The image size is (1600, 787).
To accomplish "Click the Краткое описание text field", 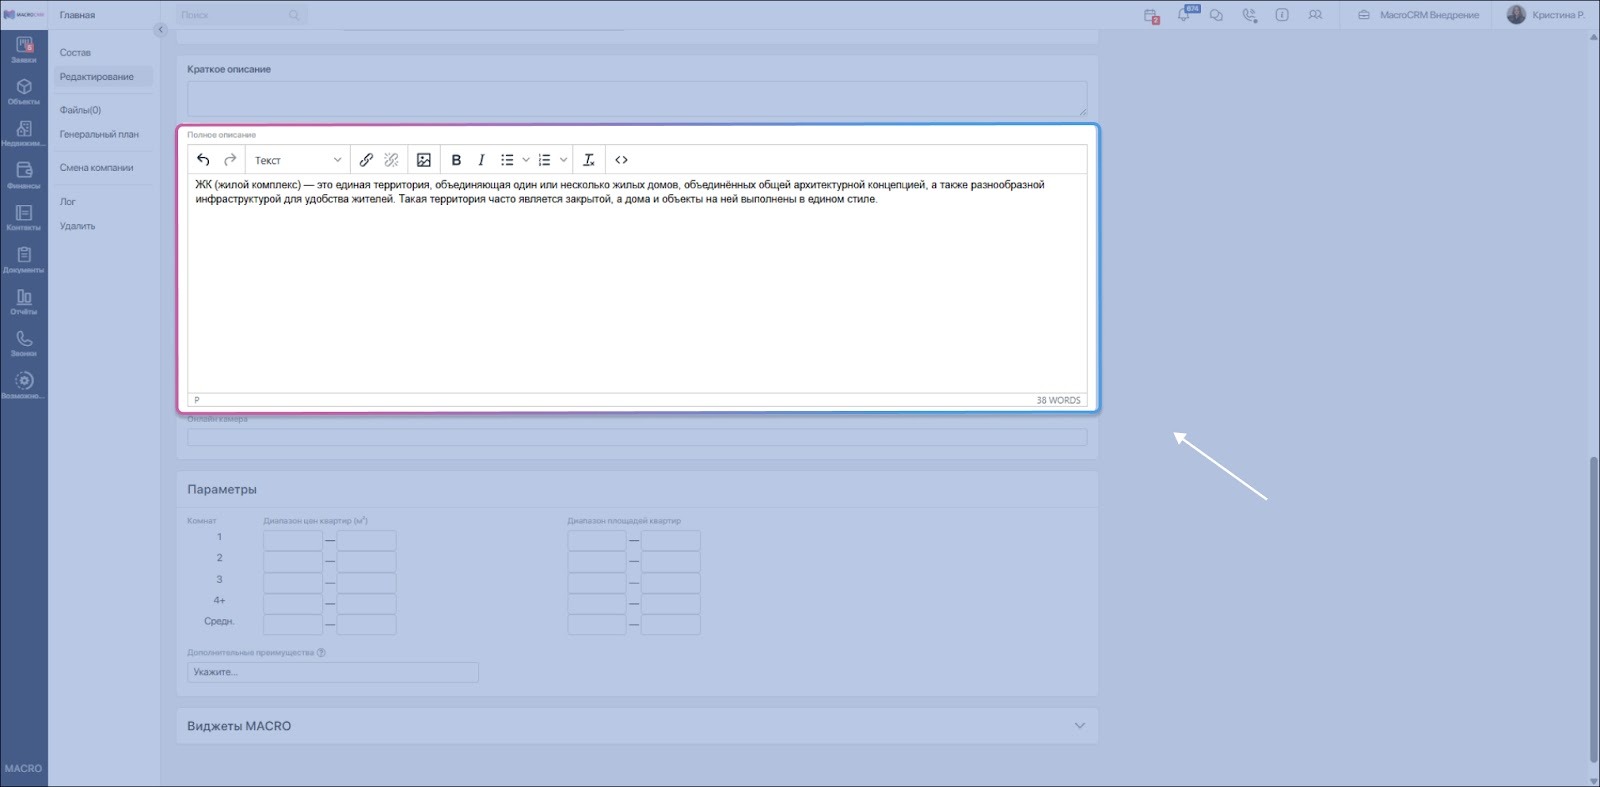I will pos(636,98).
